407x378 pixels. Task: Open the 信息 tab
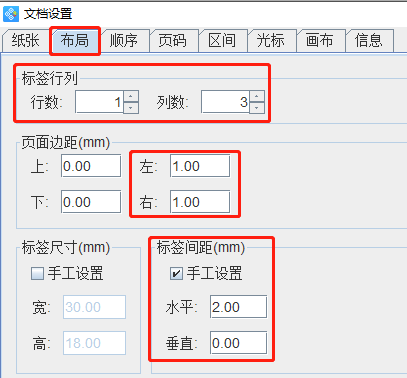click(369, 41)
